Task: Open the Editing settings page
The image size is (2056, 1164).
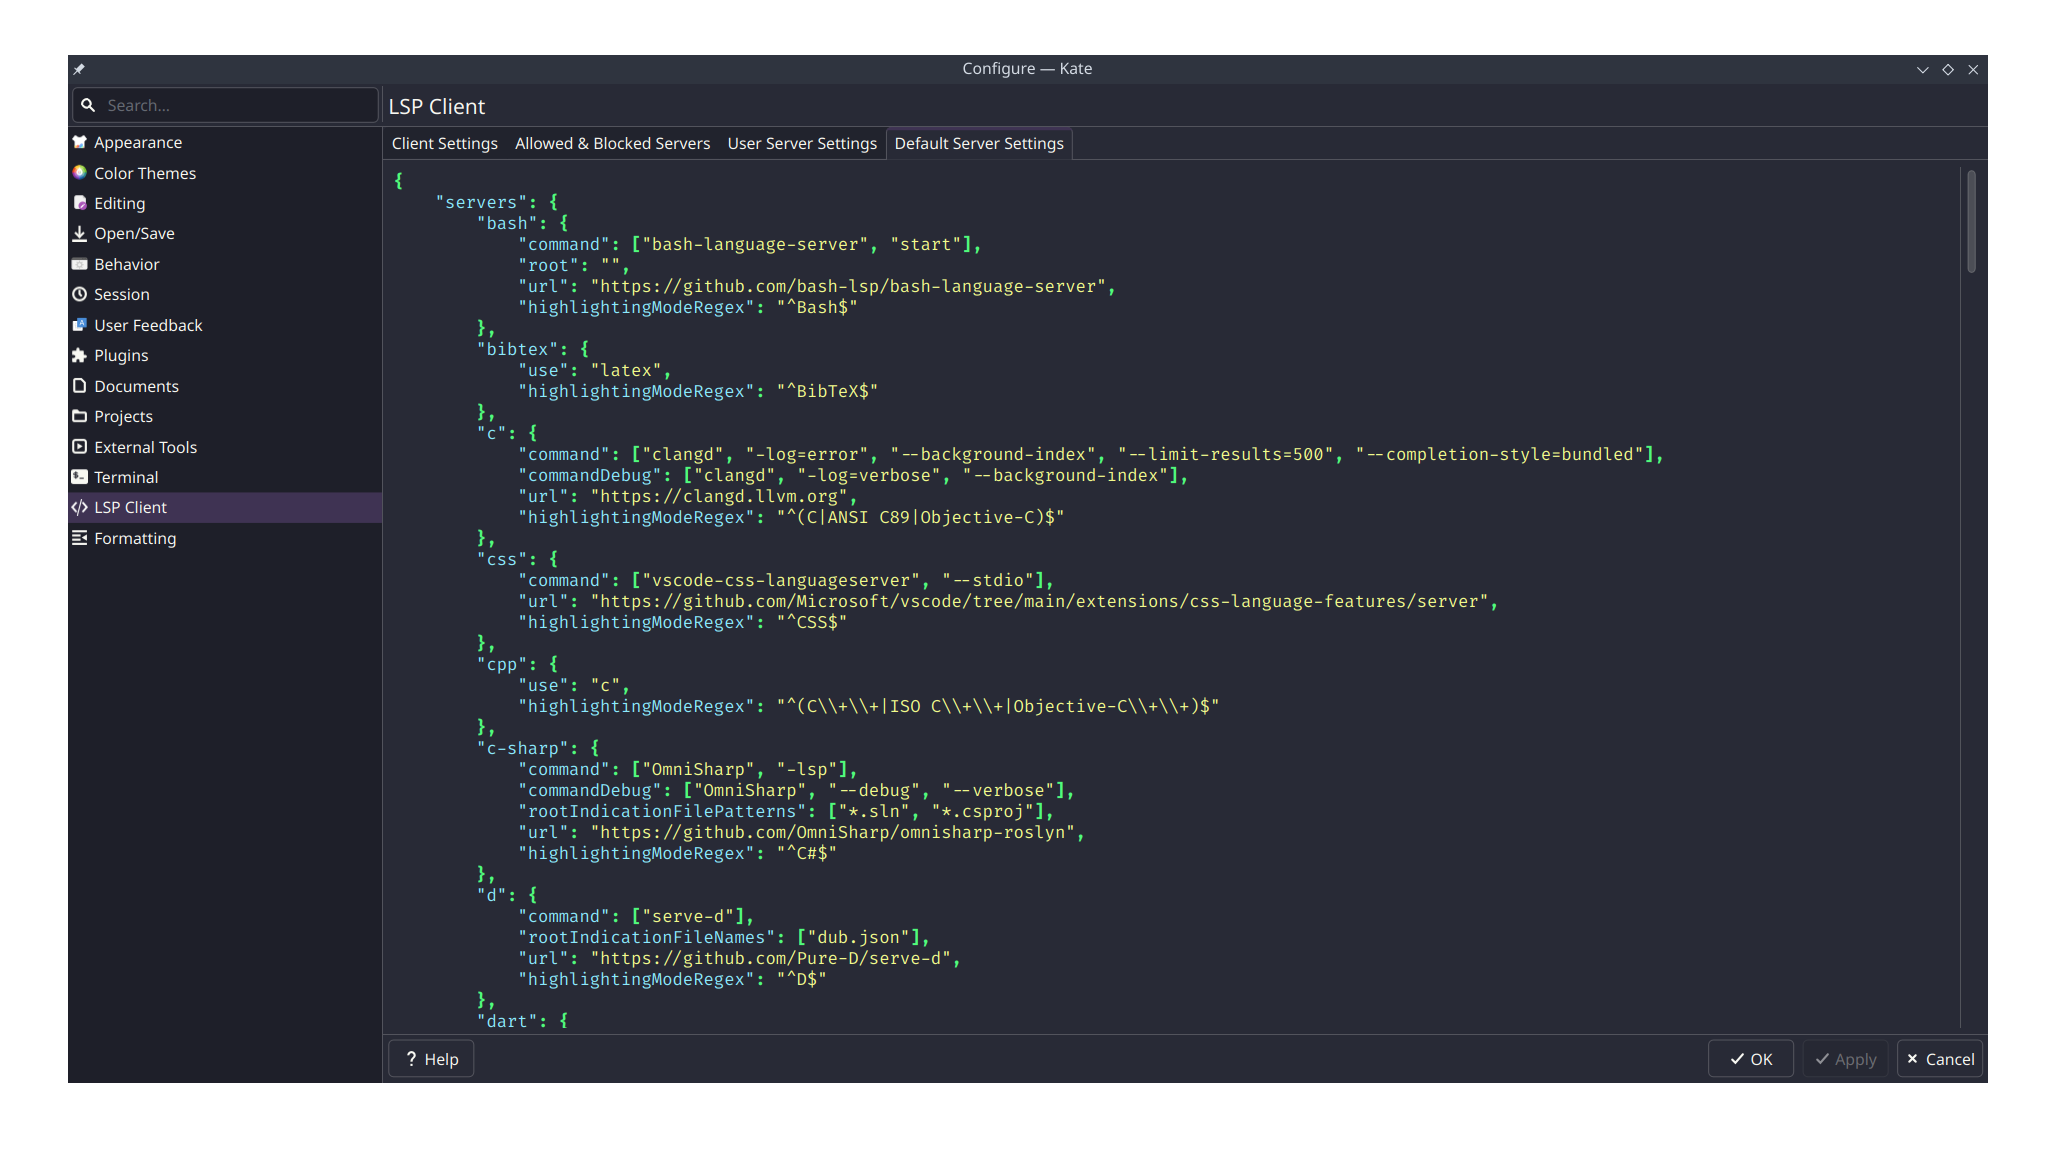Action: [120, 203]
